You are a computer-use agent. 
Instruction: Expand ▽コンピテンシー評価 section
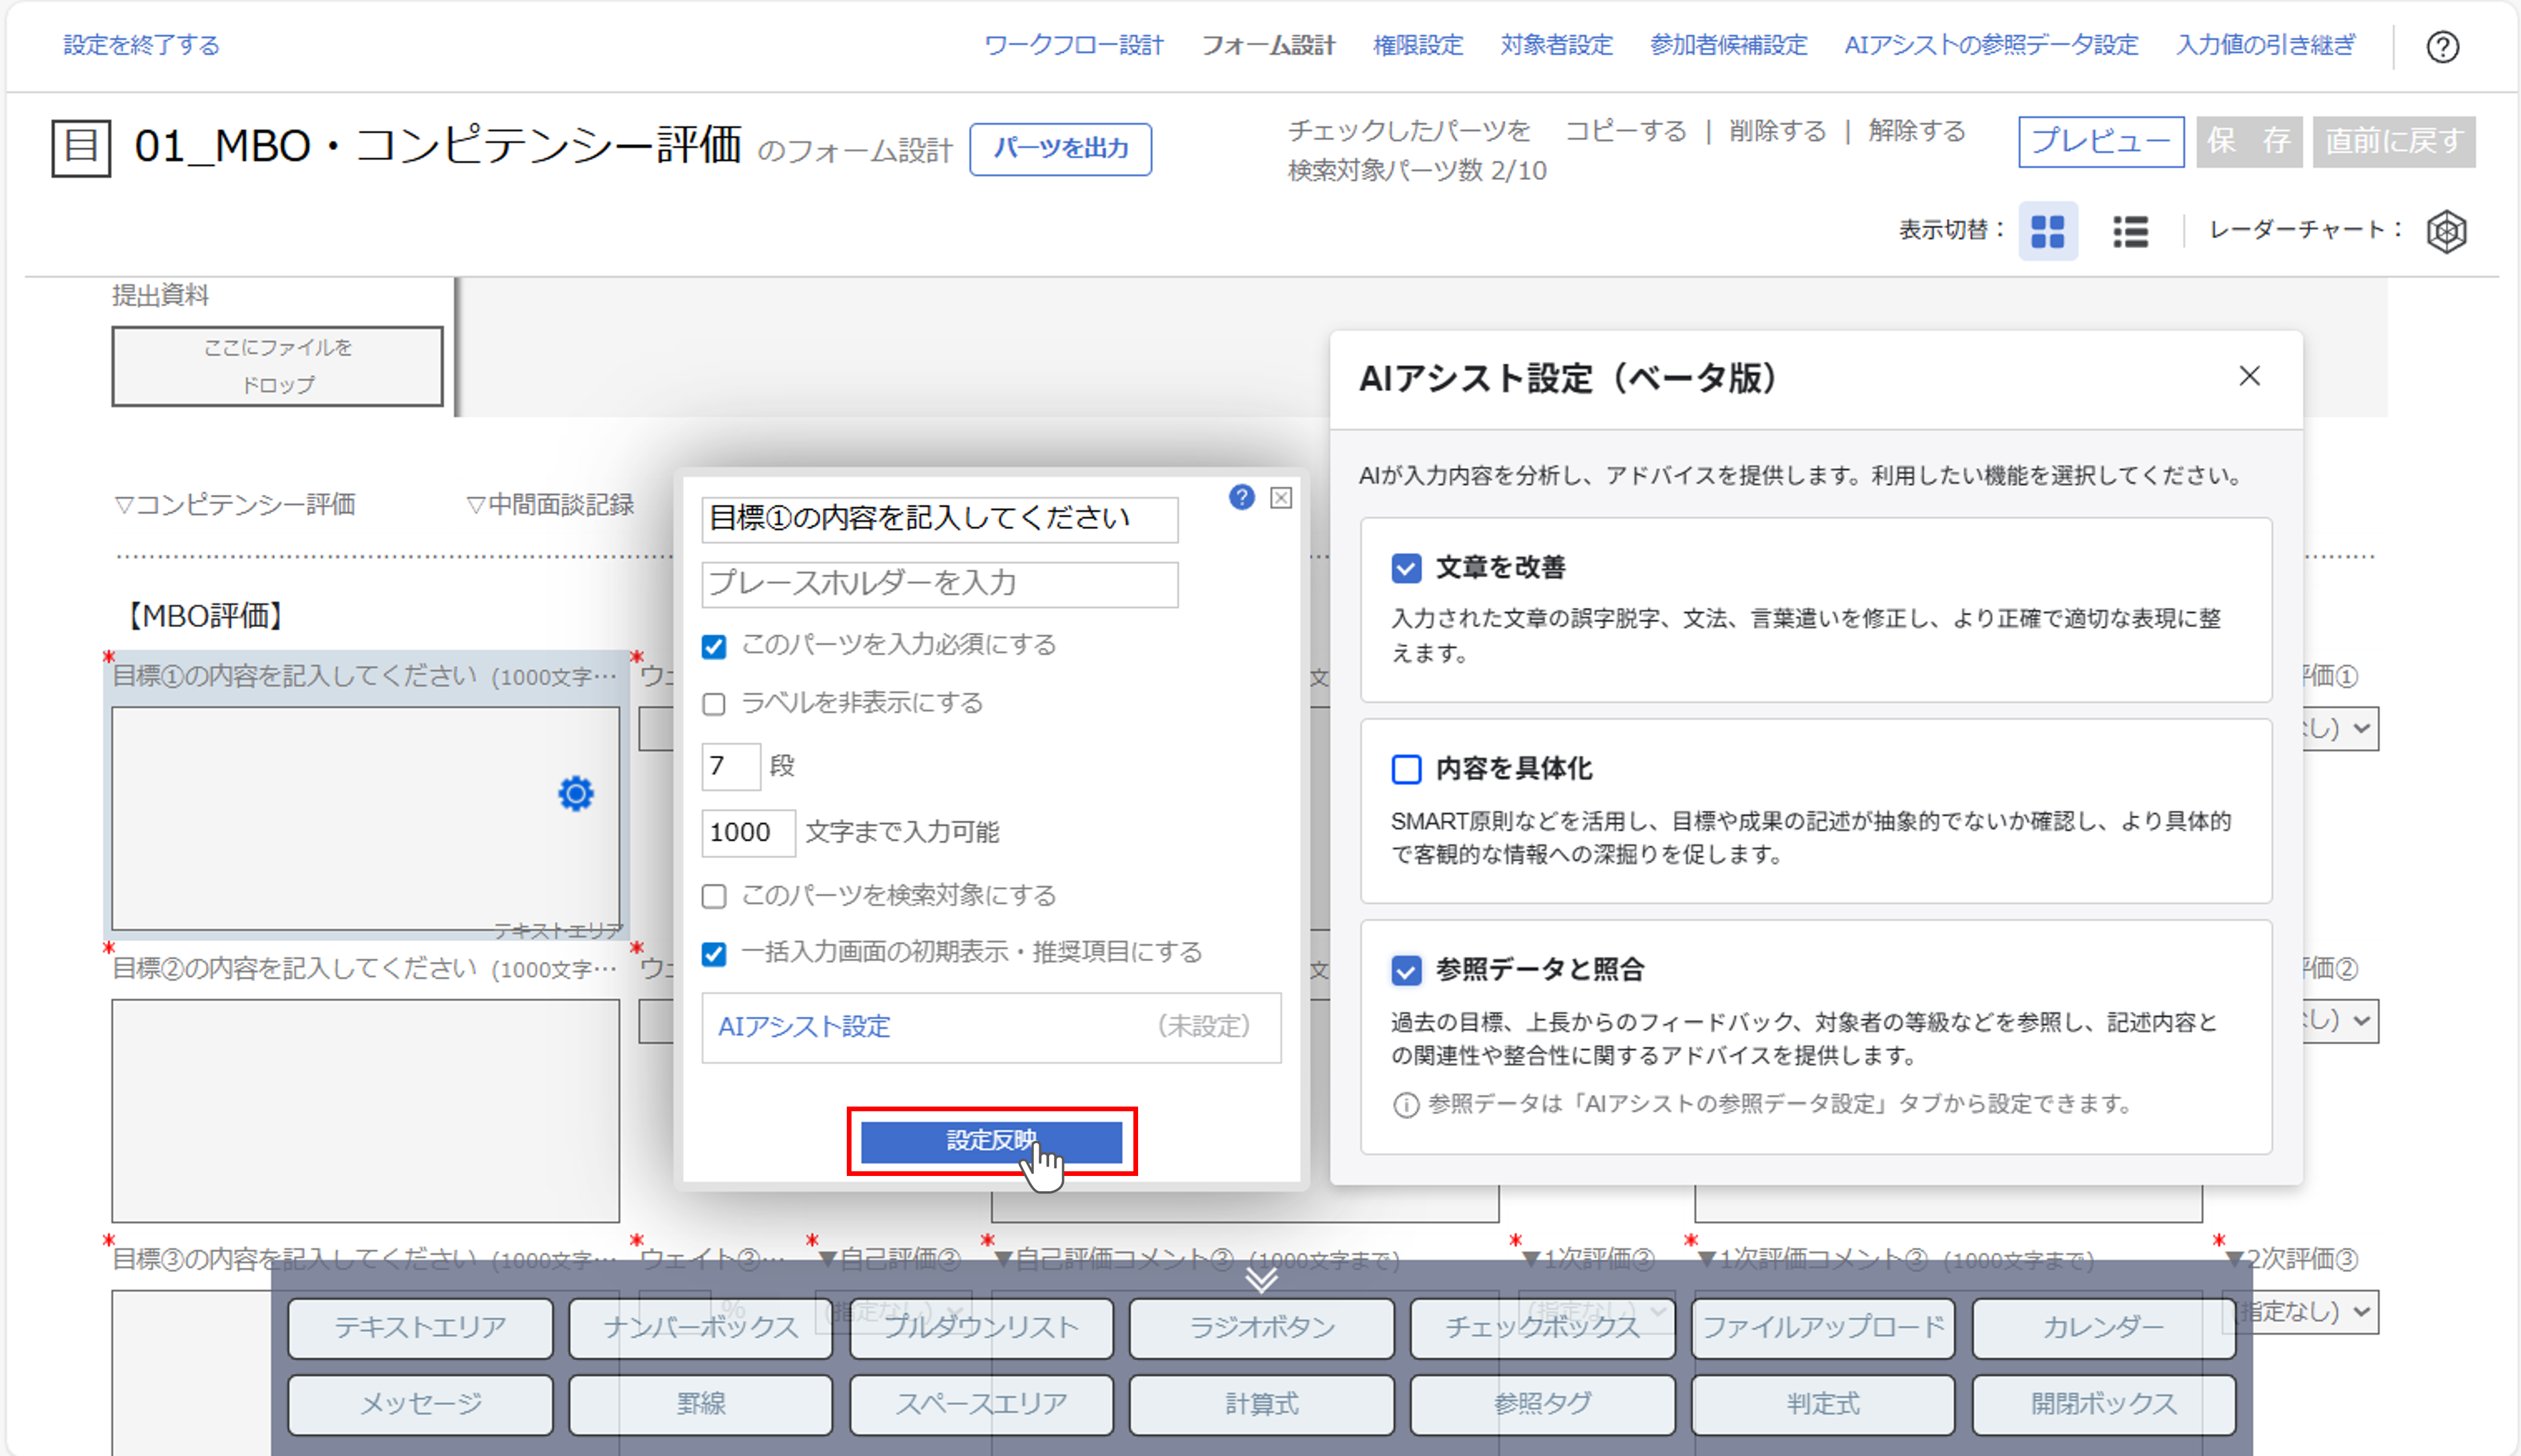pyautogui.click(x=236, y=505)
